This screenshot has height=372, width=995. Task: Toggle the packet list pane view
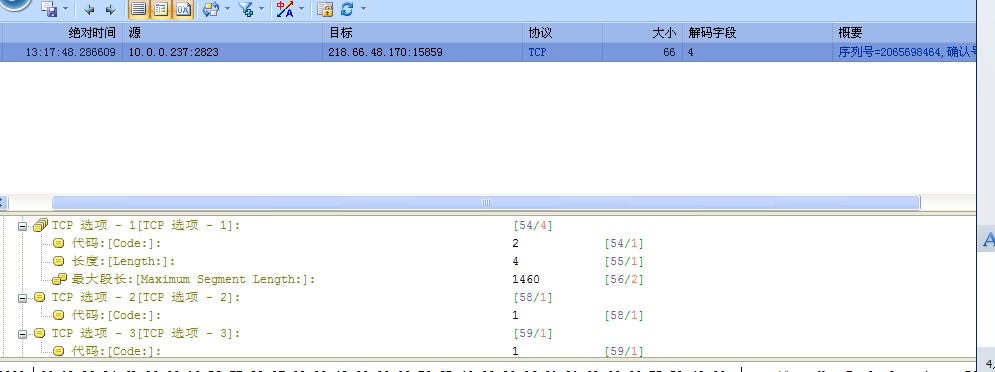coord(138,9)
